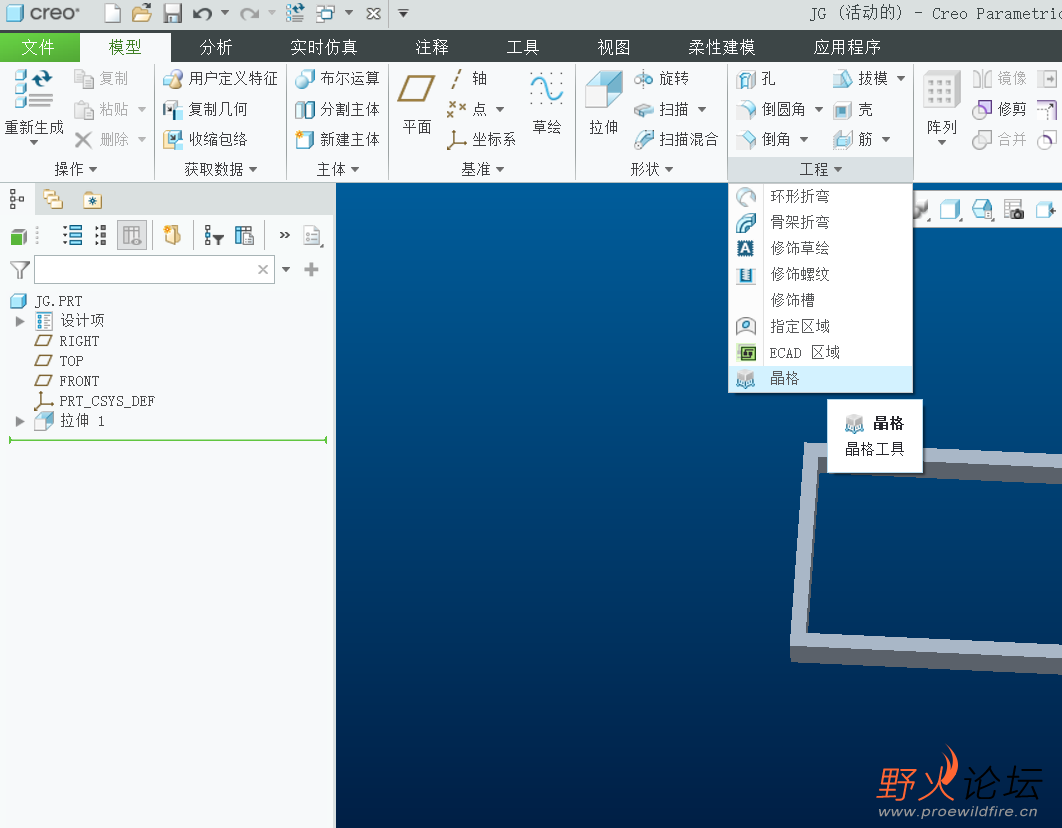Switch to the Annotate (注释) tab
The width and height of the screenshot is (1062, 828).
[x=432, y=47]
